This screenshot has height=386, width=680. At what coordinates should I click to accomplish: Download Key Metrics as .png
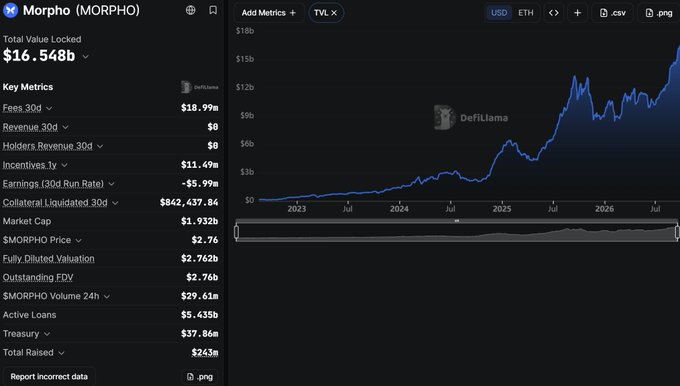[199, 376]
